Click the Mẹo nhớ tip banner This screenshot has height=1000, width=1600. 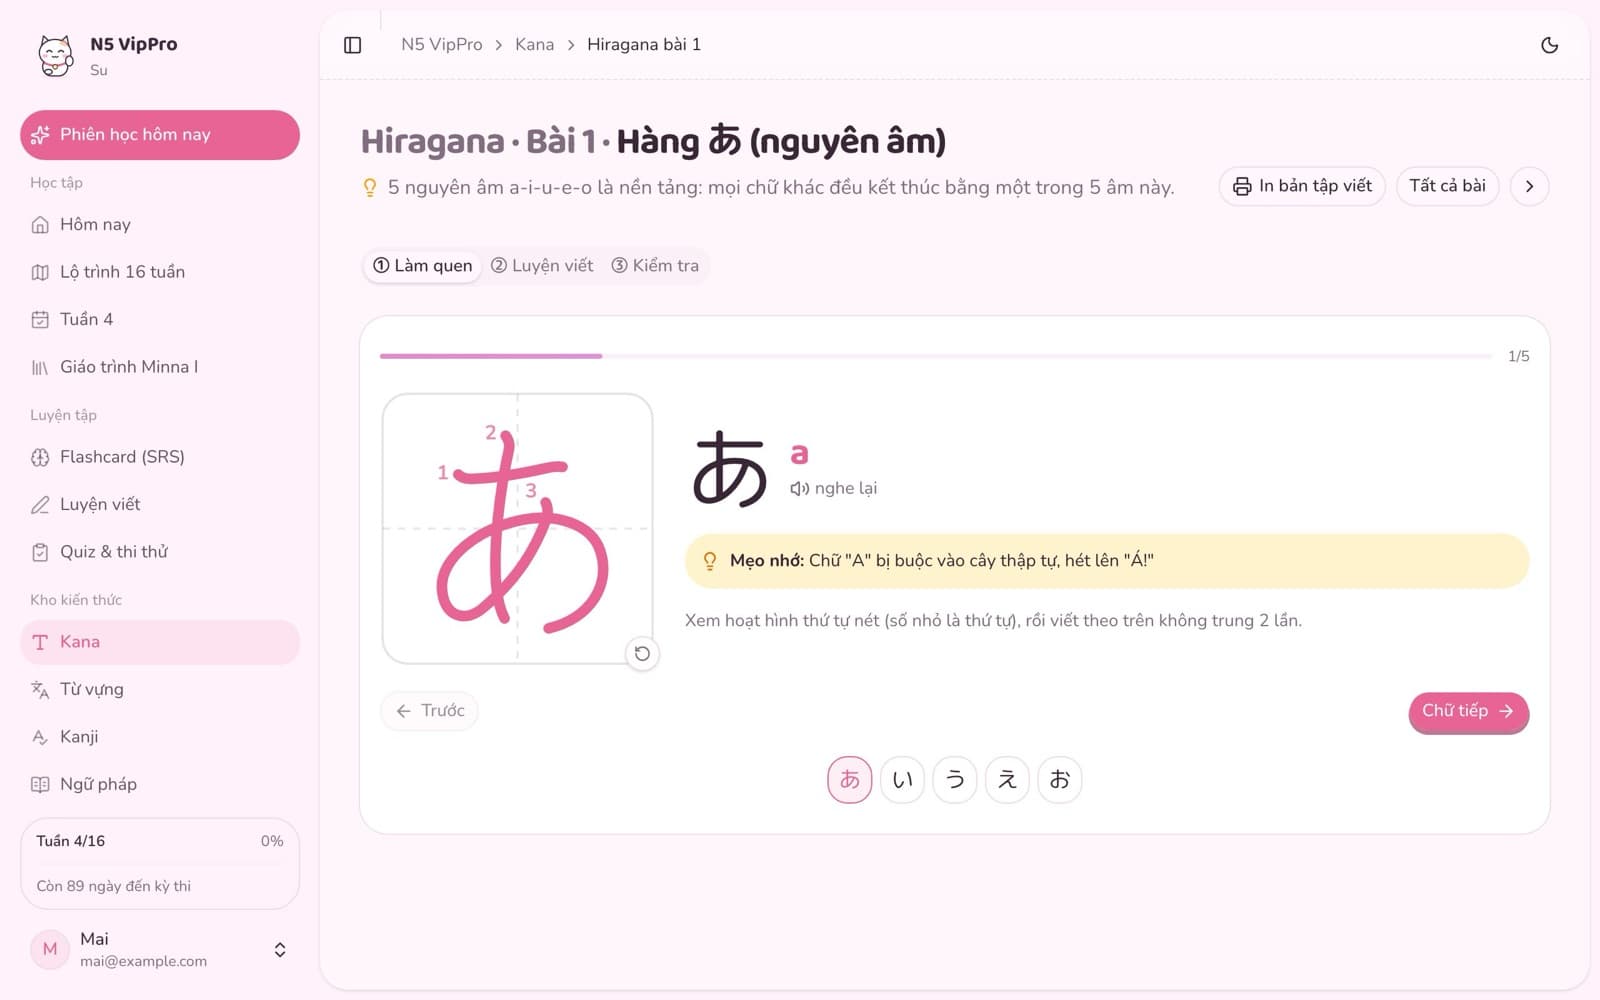coord(1107,561)
